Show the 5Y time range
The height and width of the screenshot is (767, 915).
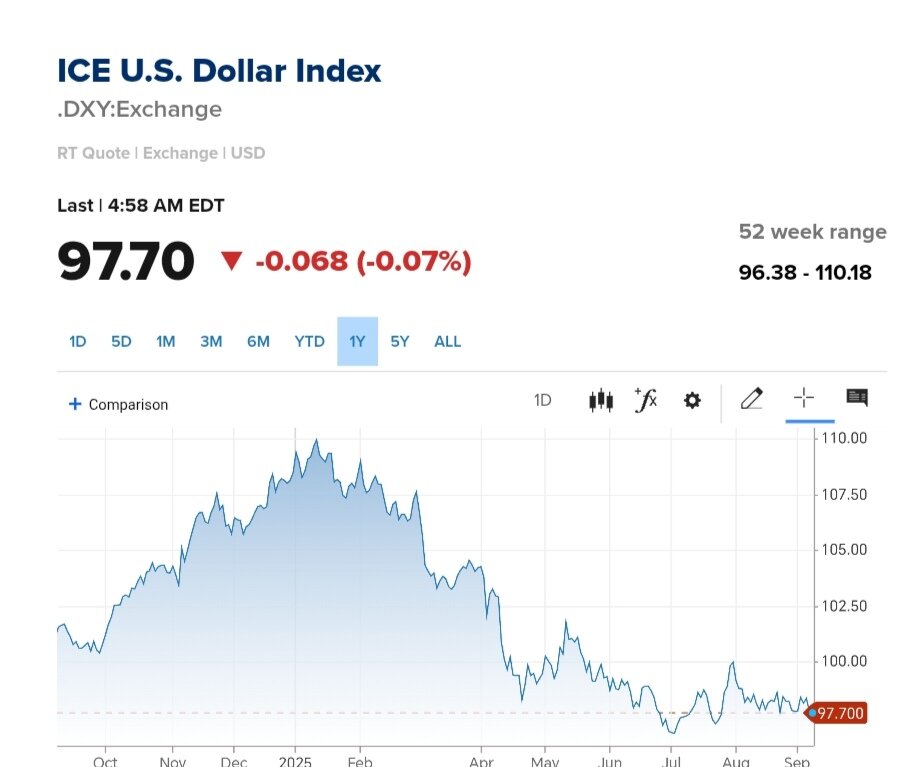[400, 342]
